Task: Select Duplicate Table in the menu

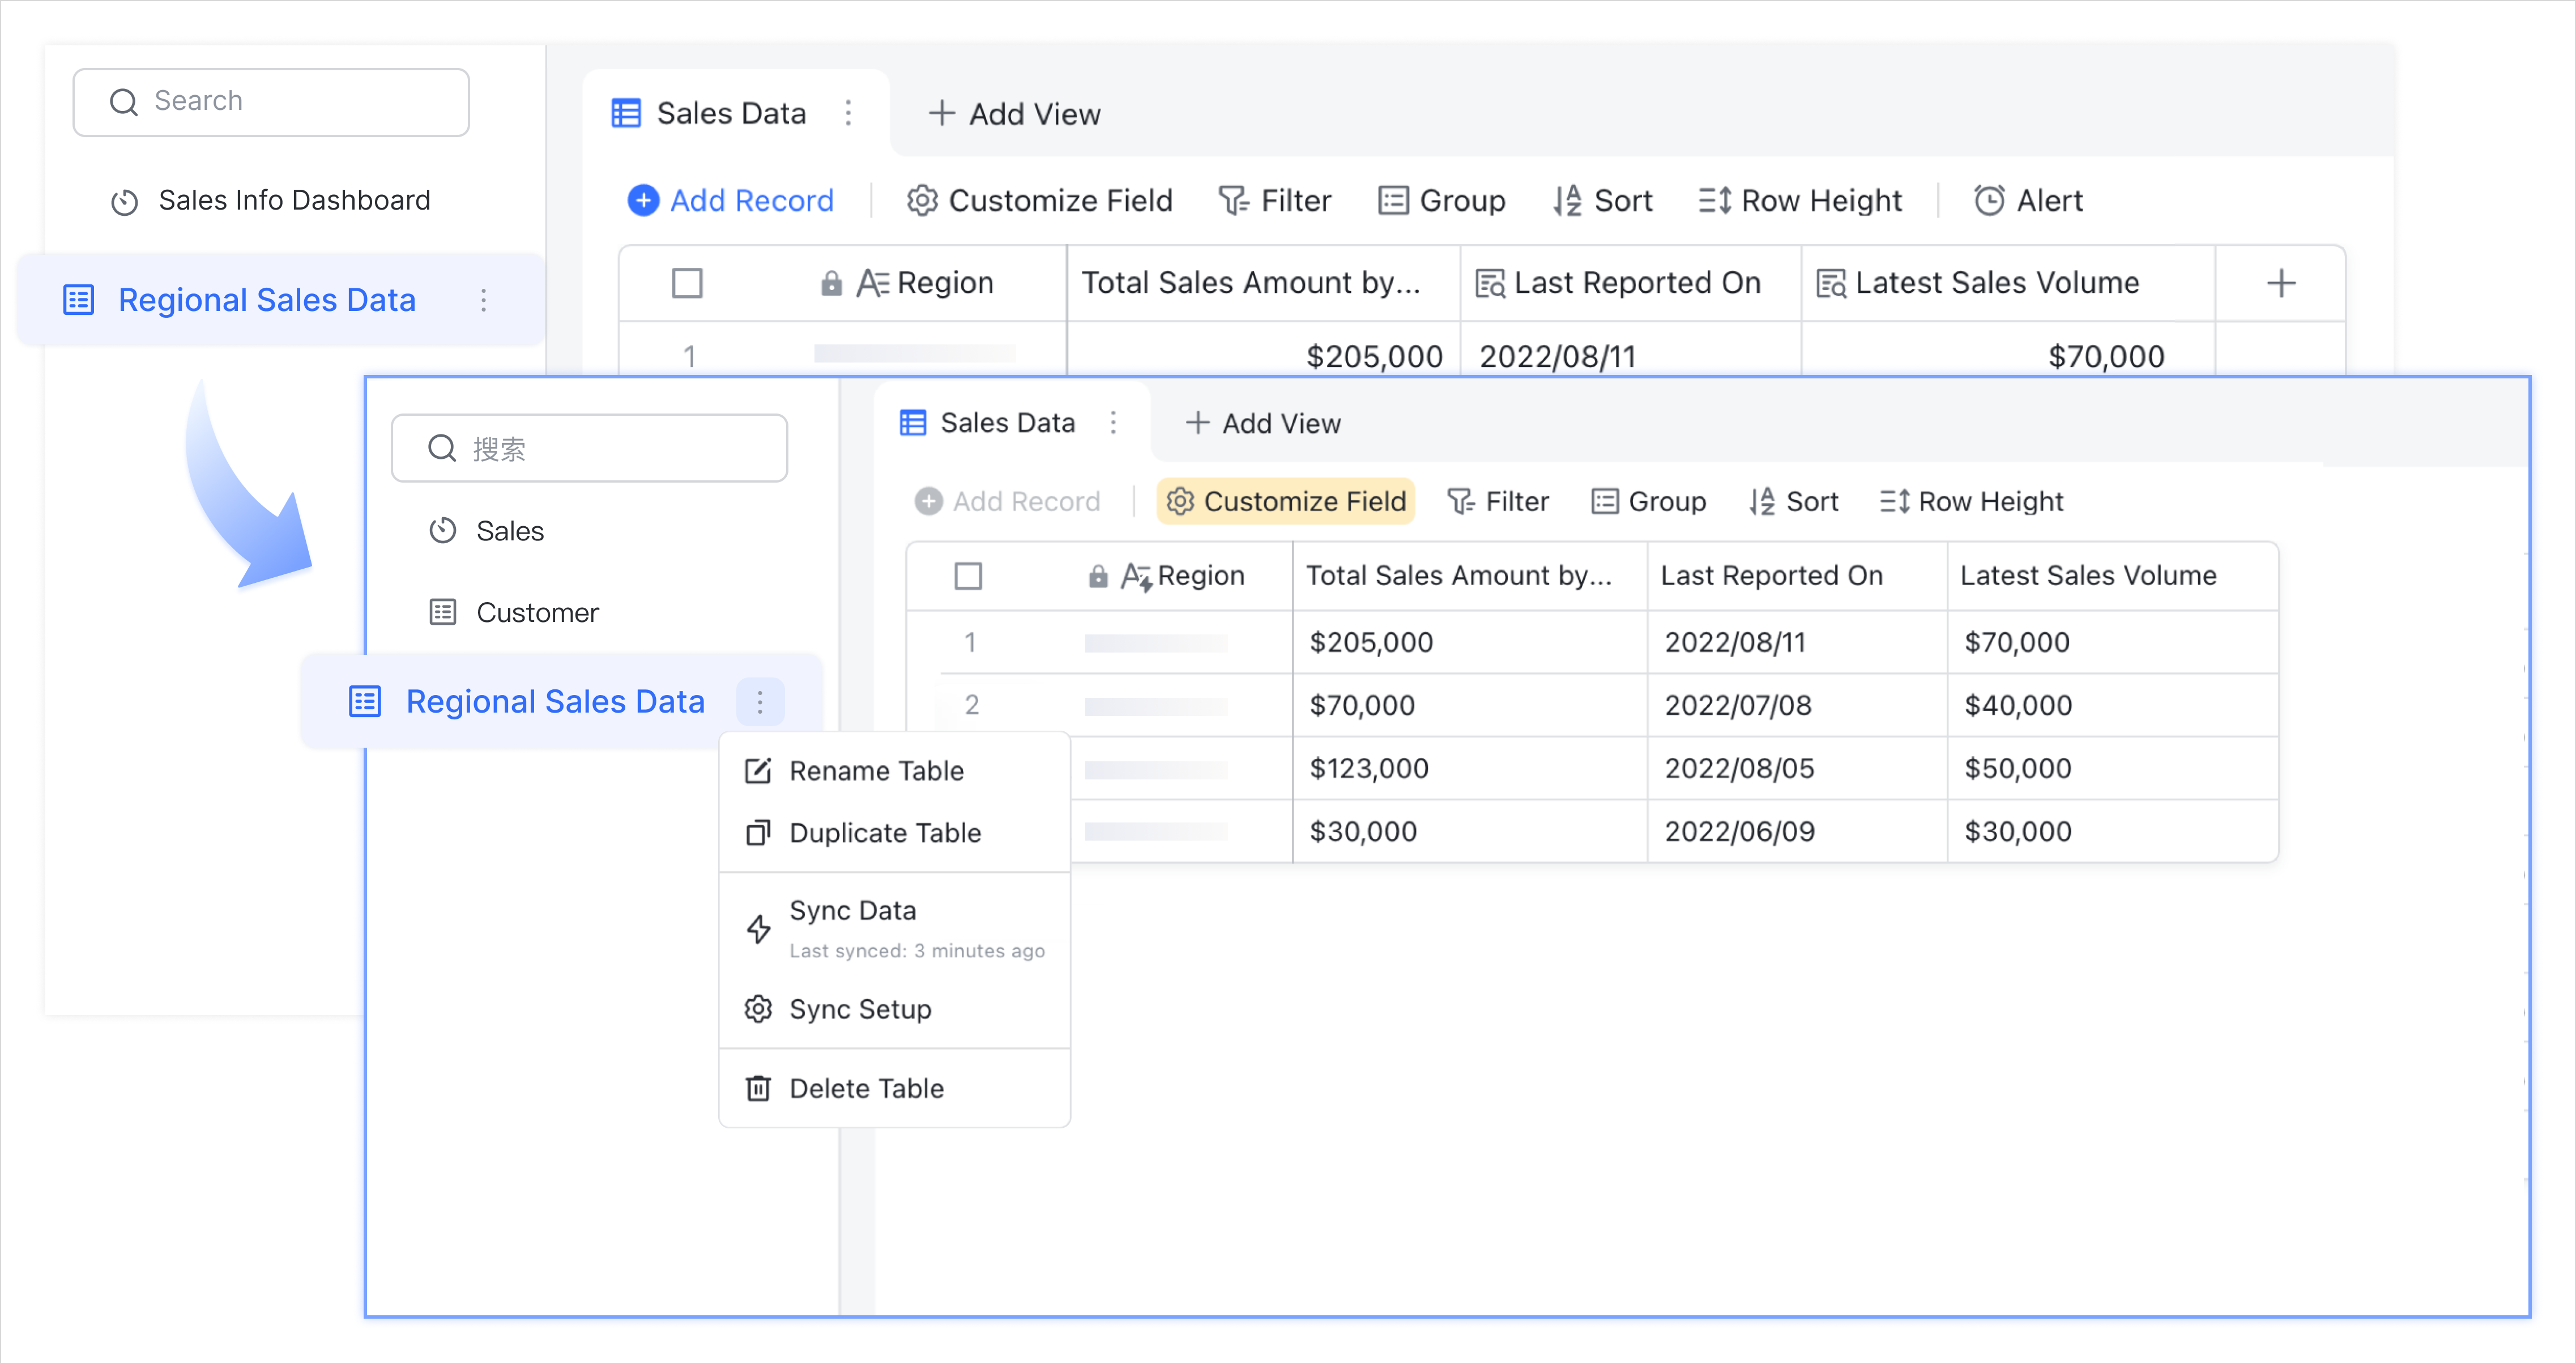Action: (884, 832)
